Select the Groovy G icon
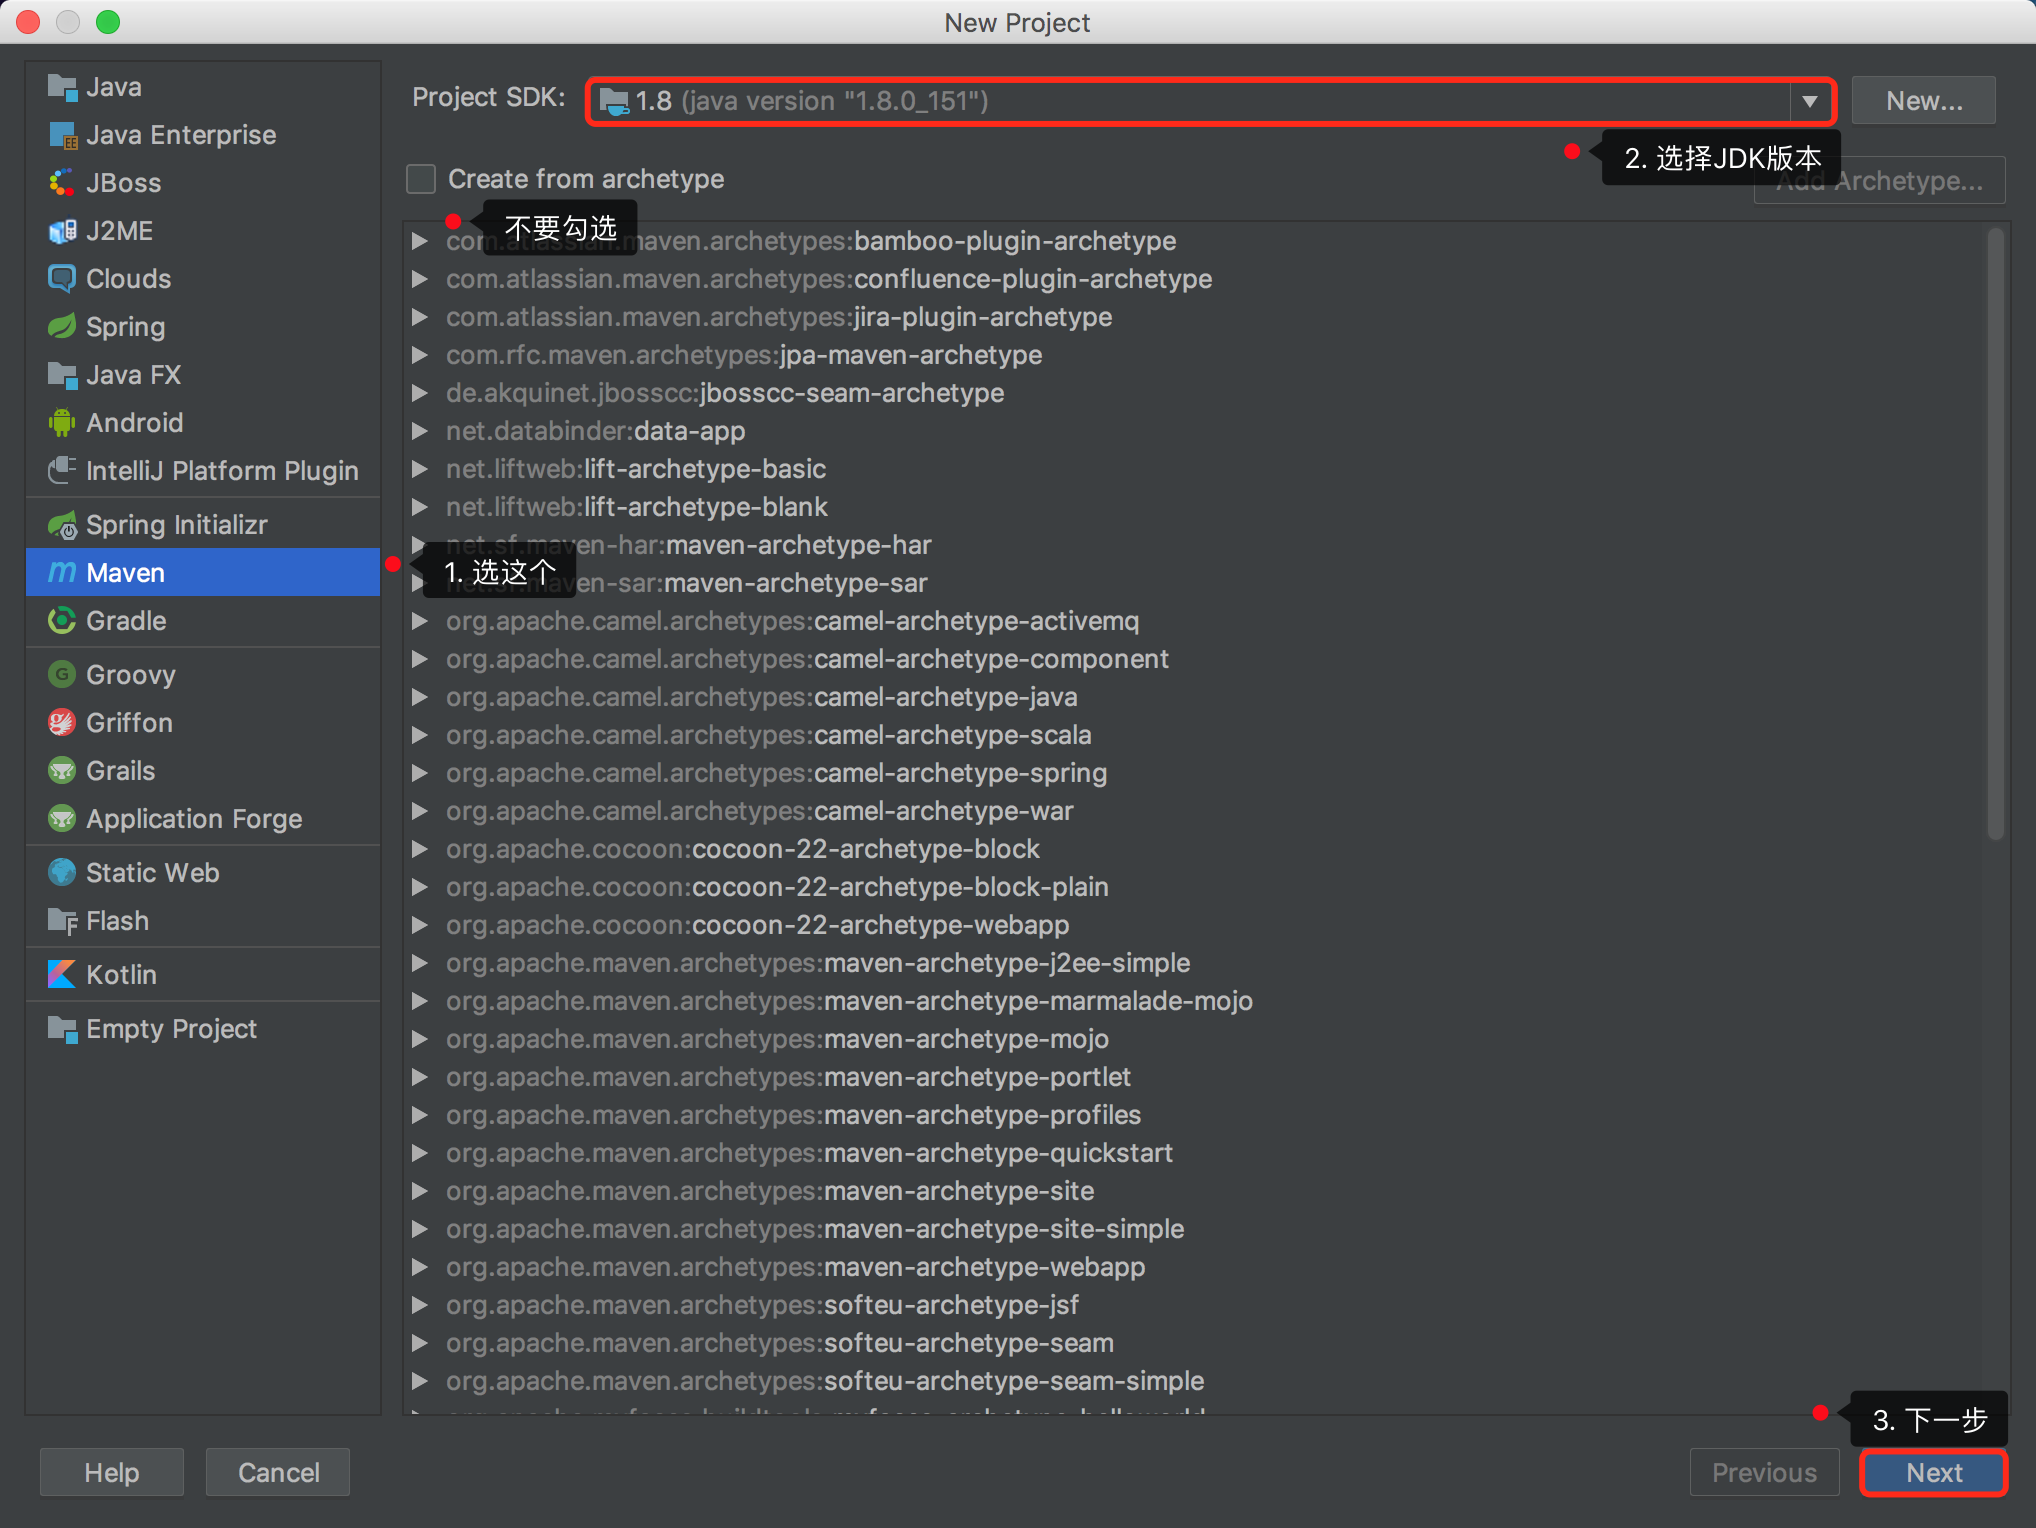Screen dimensions: 2036x1528 62,675
